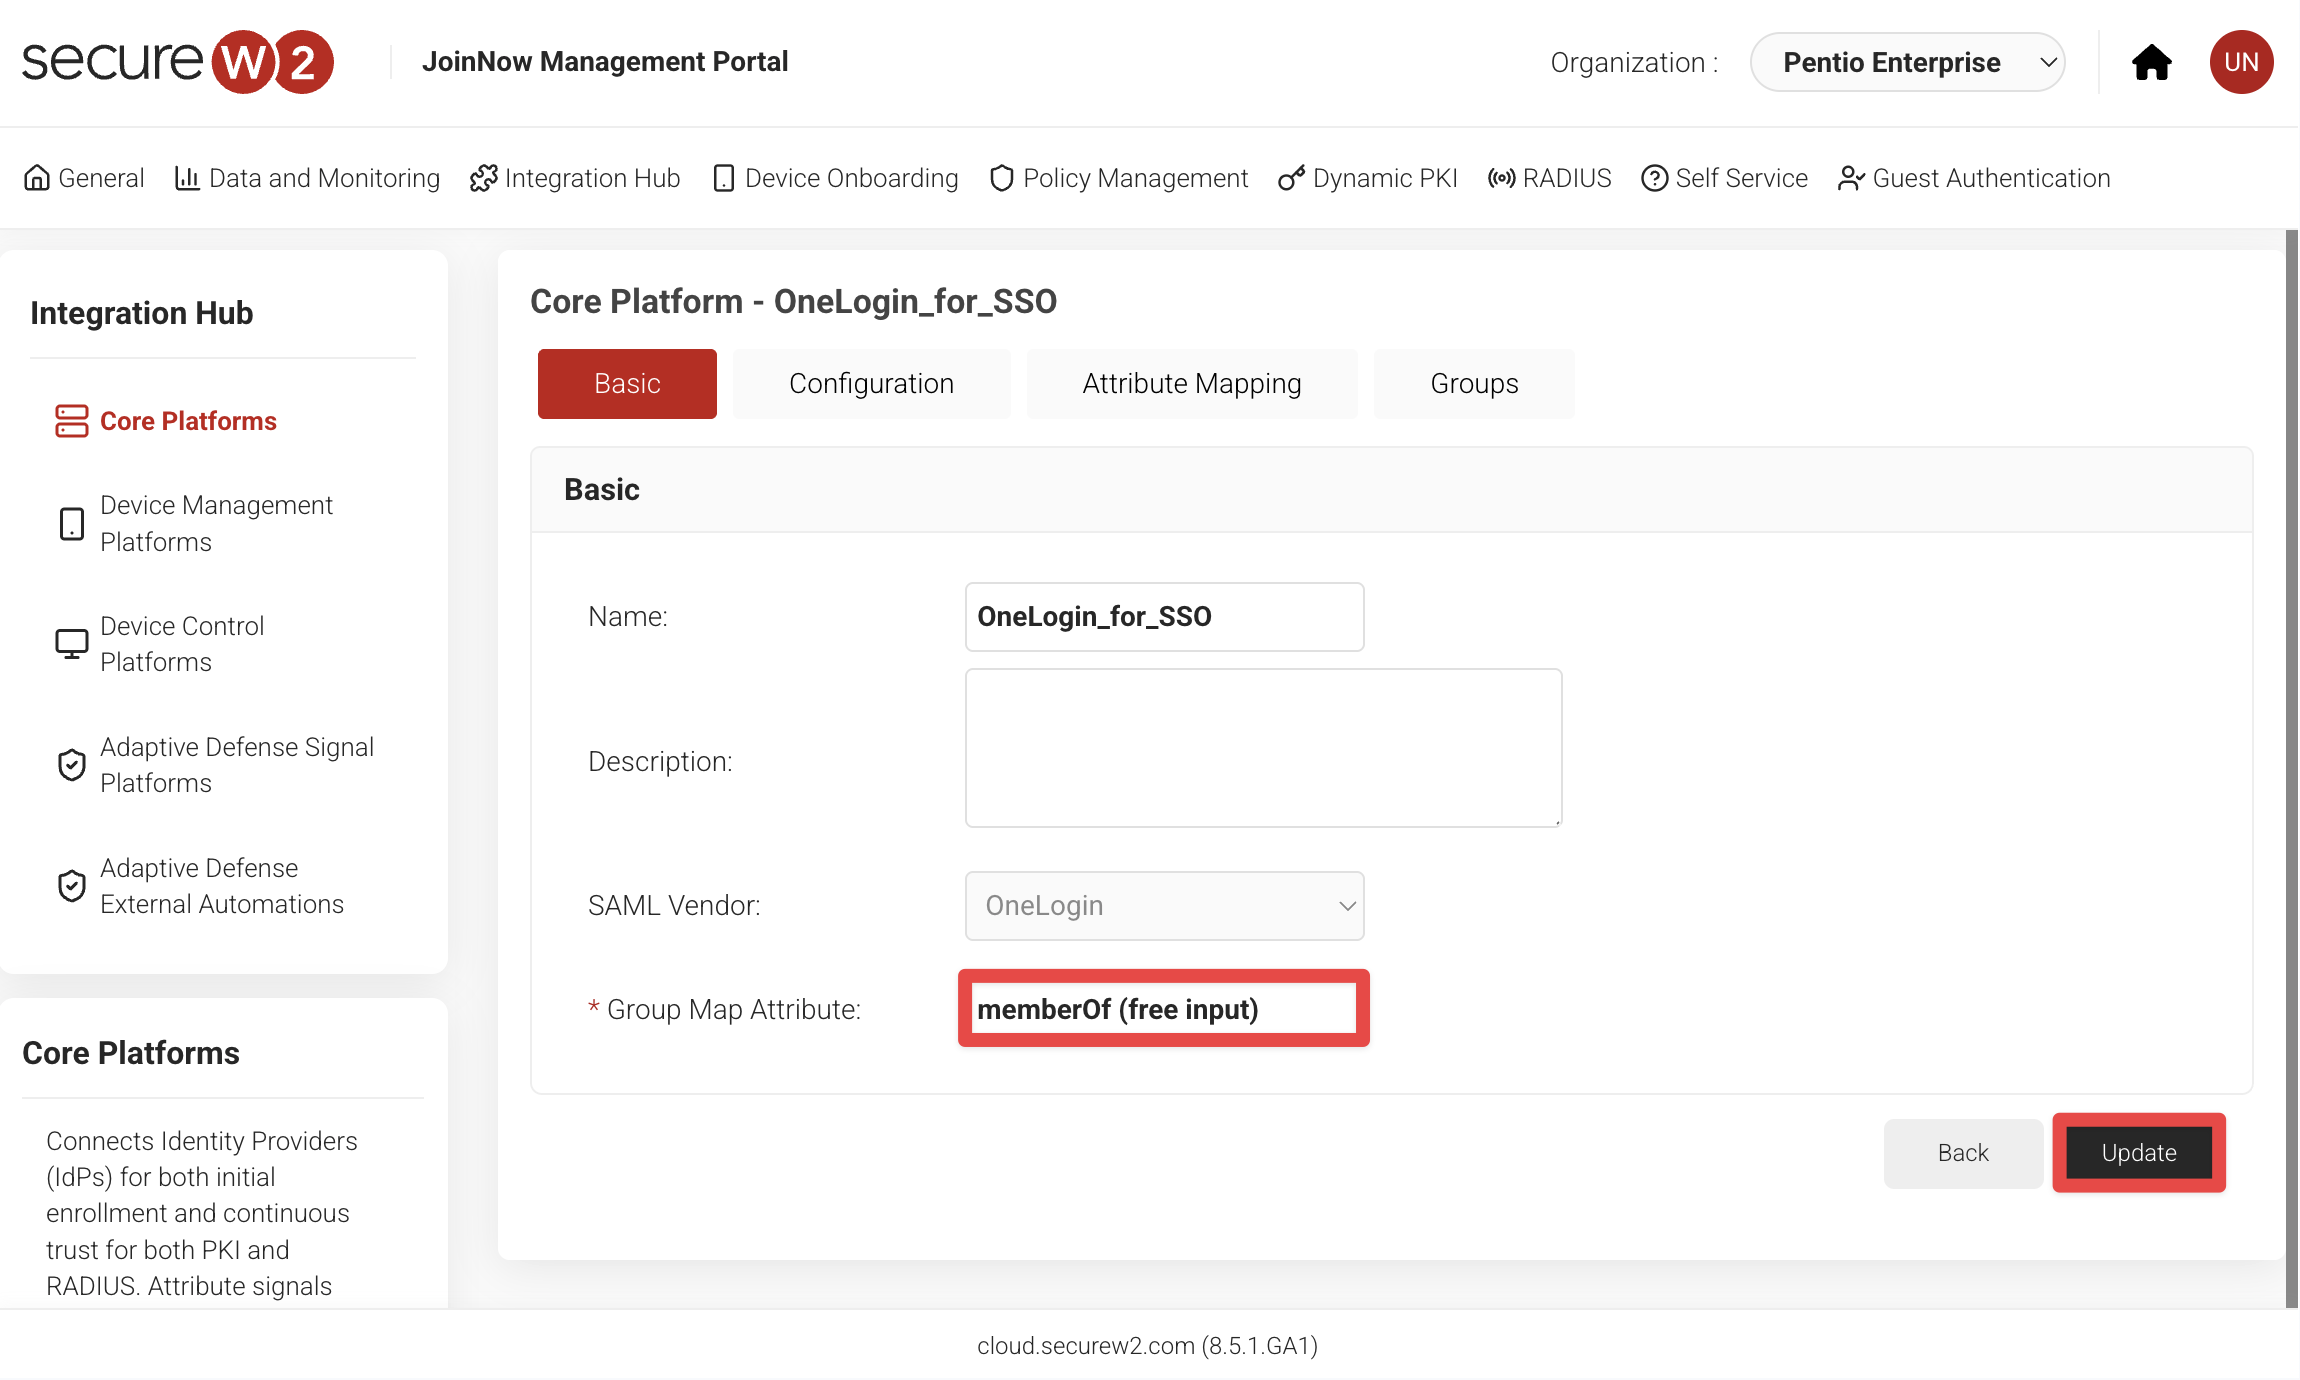Click the Core Platform - OneLogin_for_SSO heading
The width and height of the screenshot is (2300, 1380).
(793, 301)
